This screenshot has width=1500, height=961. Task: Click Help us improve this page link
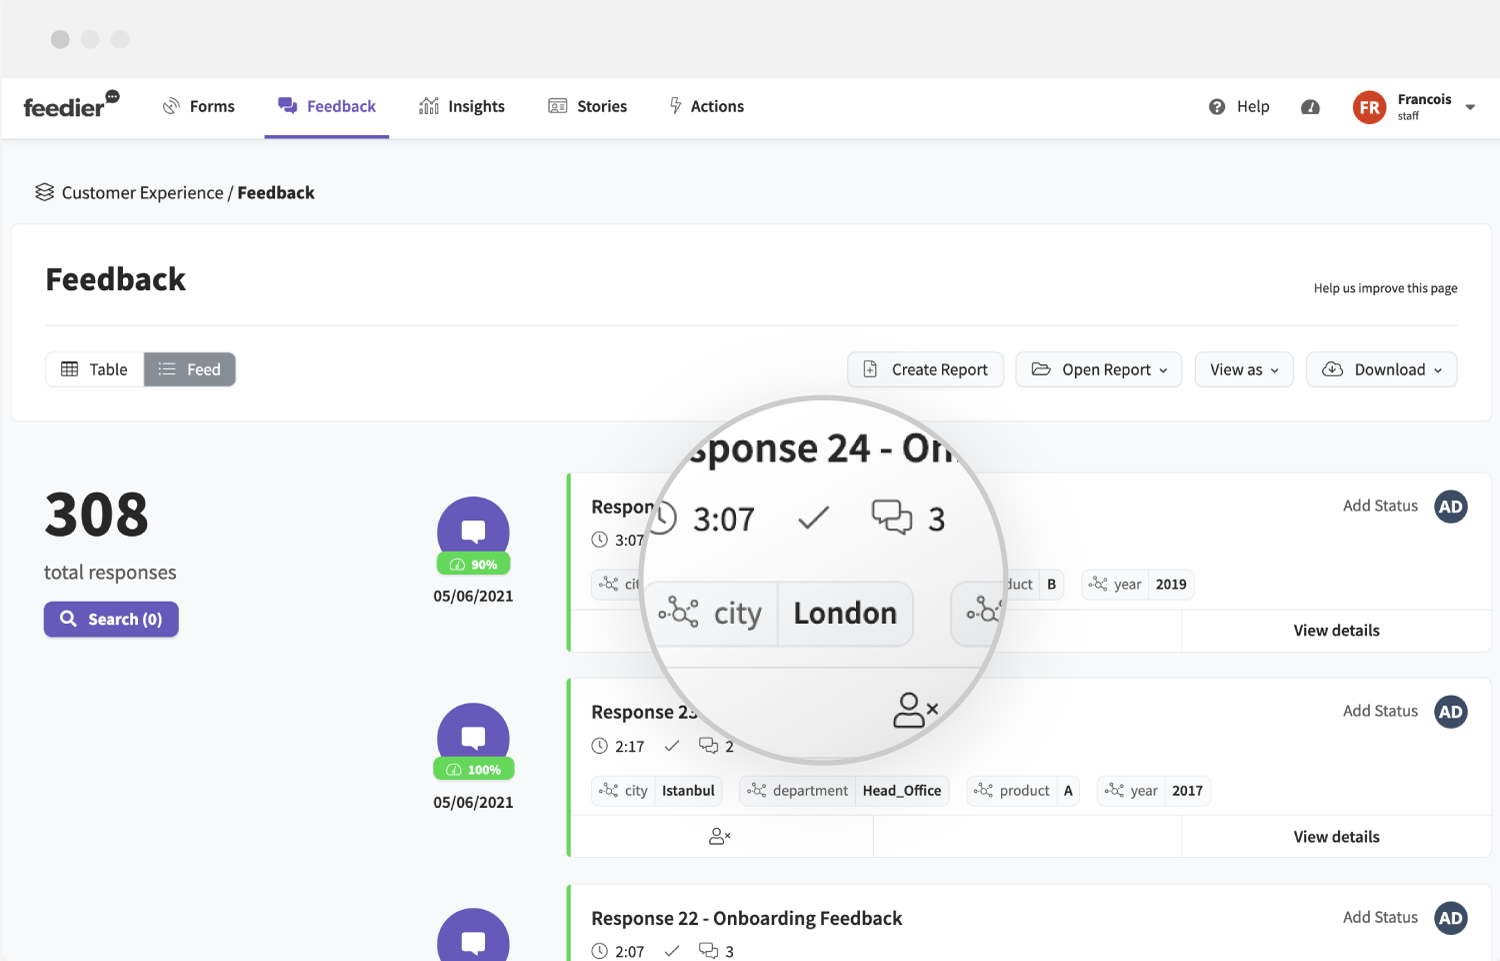[1385, 288]
